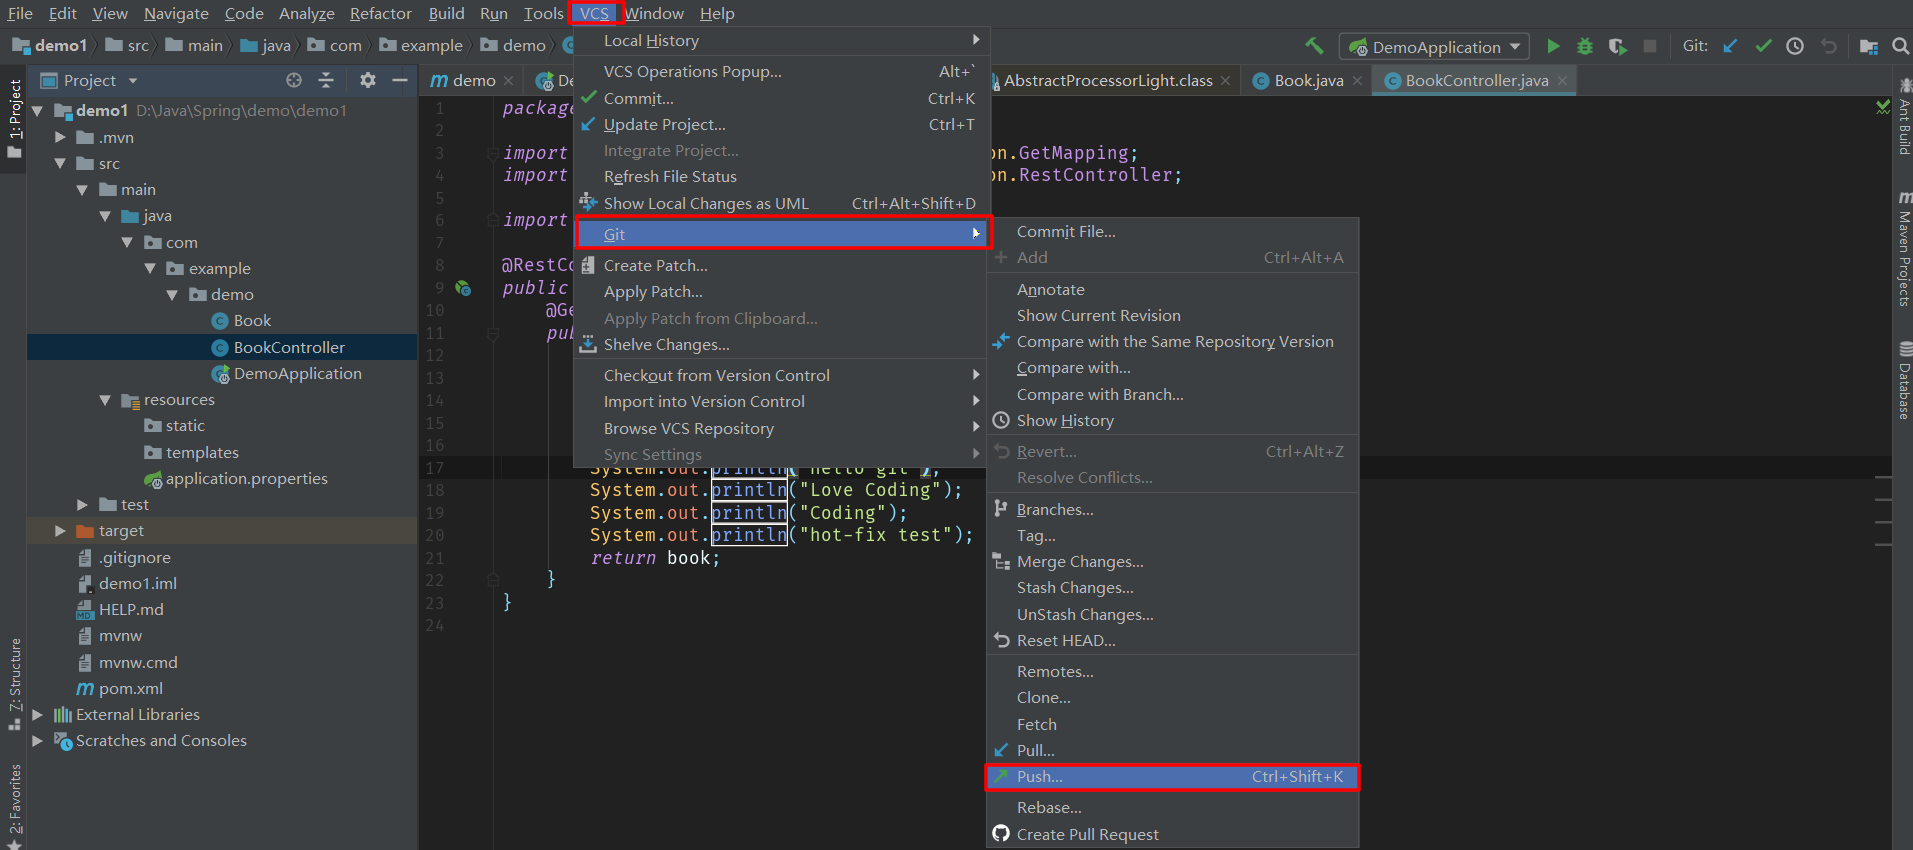Viewport: 1913px width, 850px height.
Task: Choose Update Project... entry
Action: pos(781,124)
